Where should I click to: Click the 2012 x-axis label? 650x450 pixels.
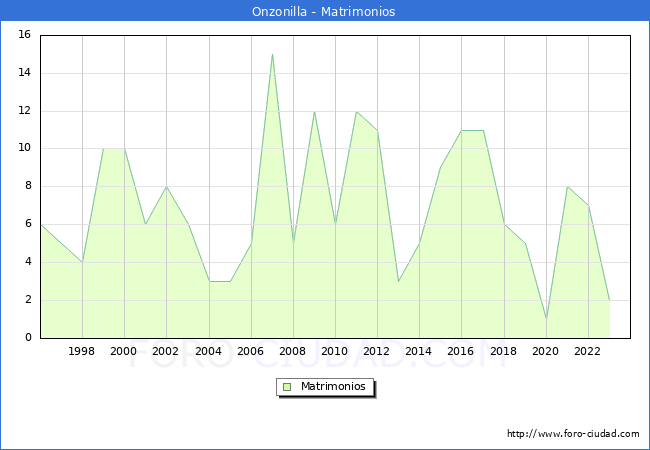(376, 351)
